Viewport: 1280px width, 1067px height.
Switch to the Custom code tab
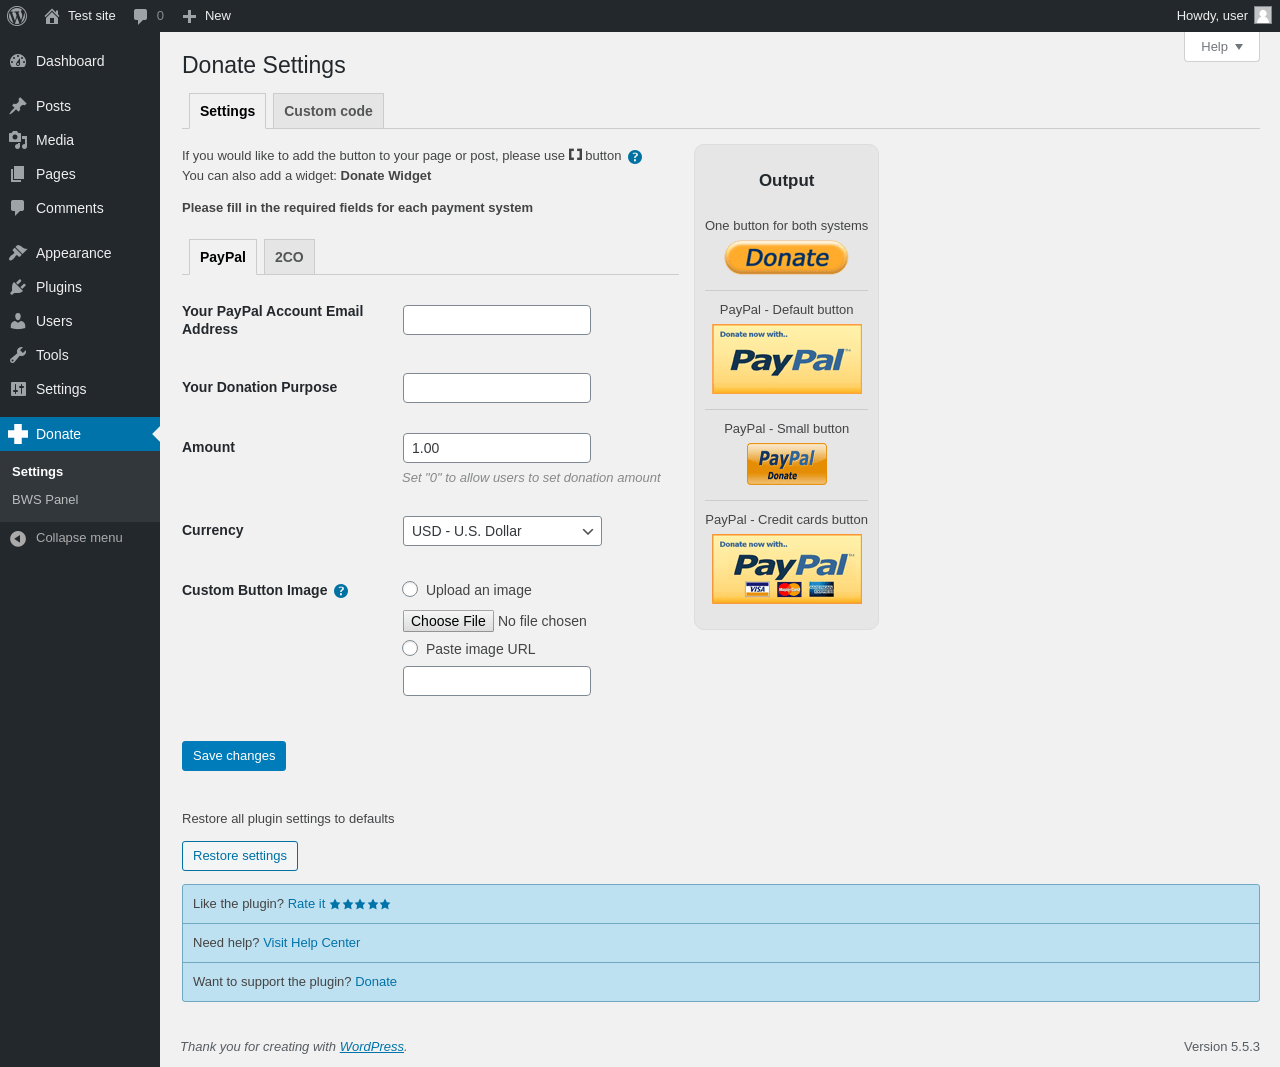[328, 111]
